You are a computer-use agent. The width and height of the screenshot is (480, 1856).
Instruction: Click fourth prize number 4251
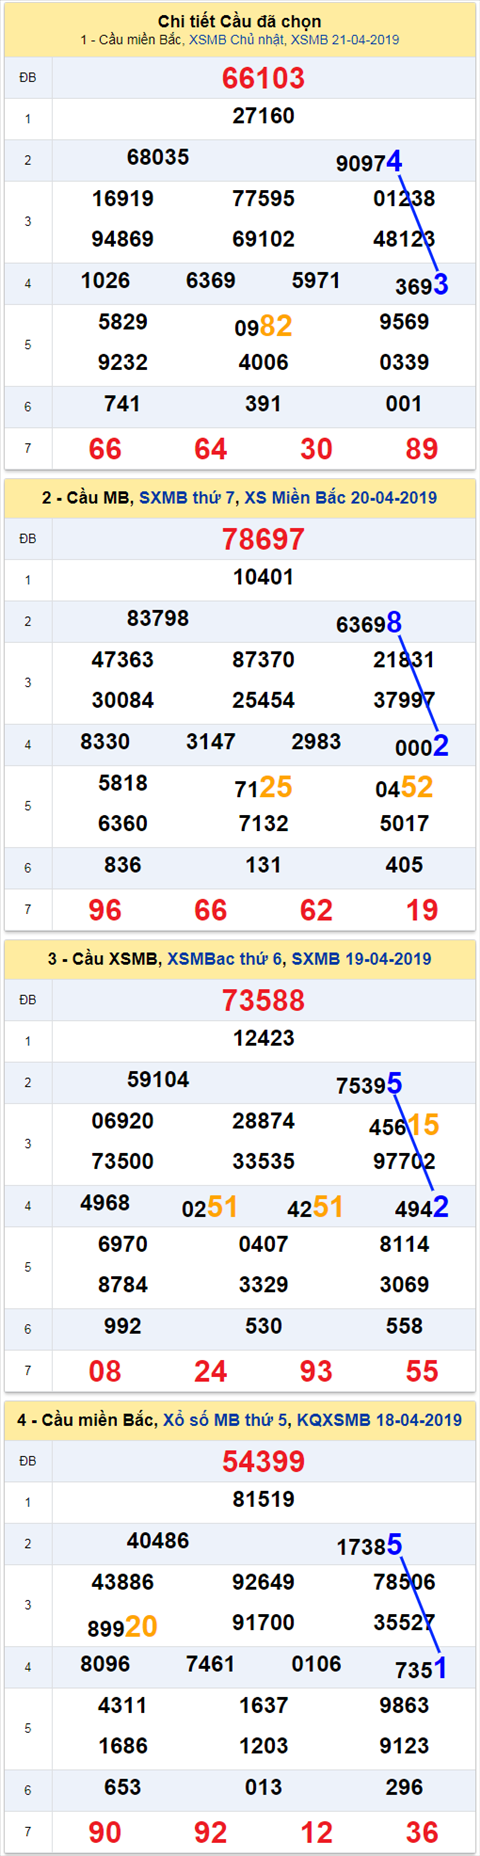click(x=316, y=1207)
